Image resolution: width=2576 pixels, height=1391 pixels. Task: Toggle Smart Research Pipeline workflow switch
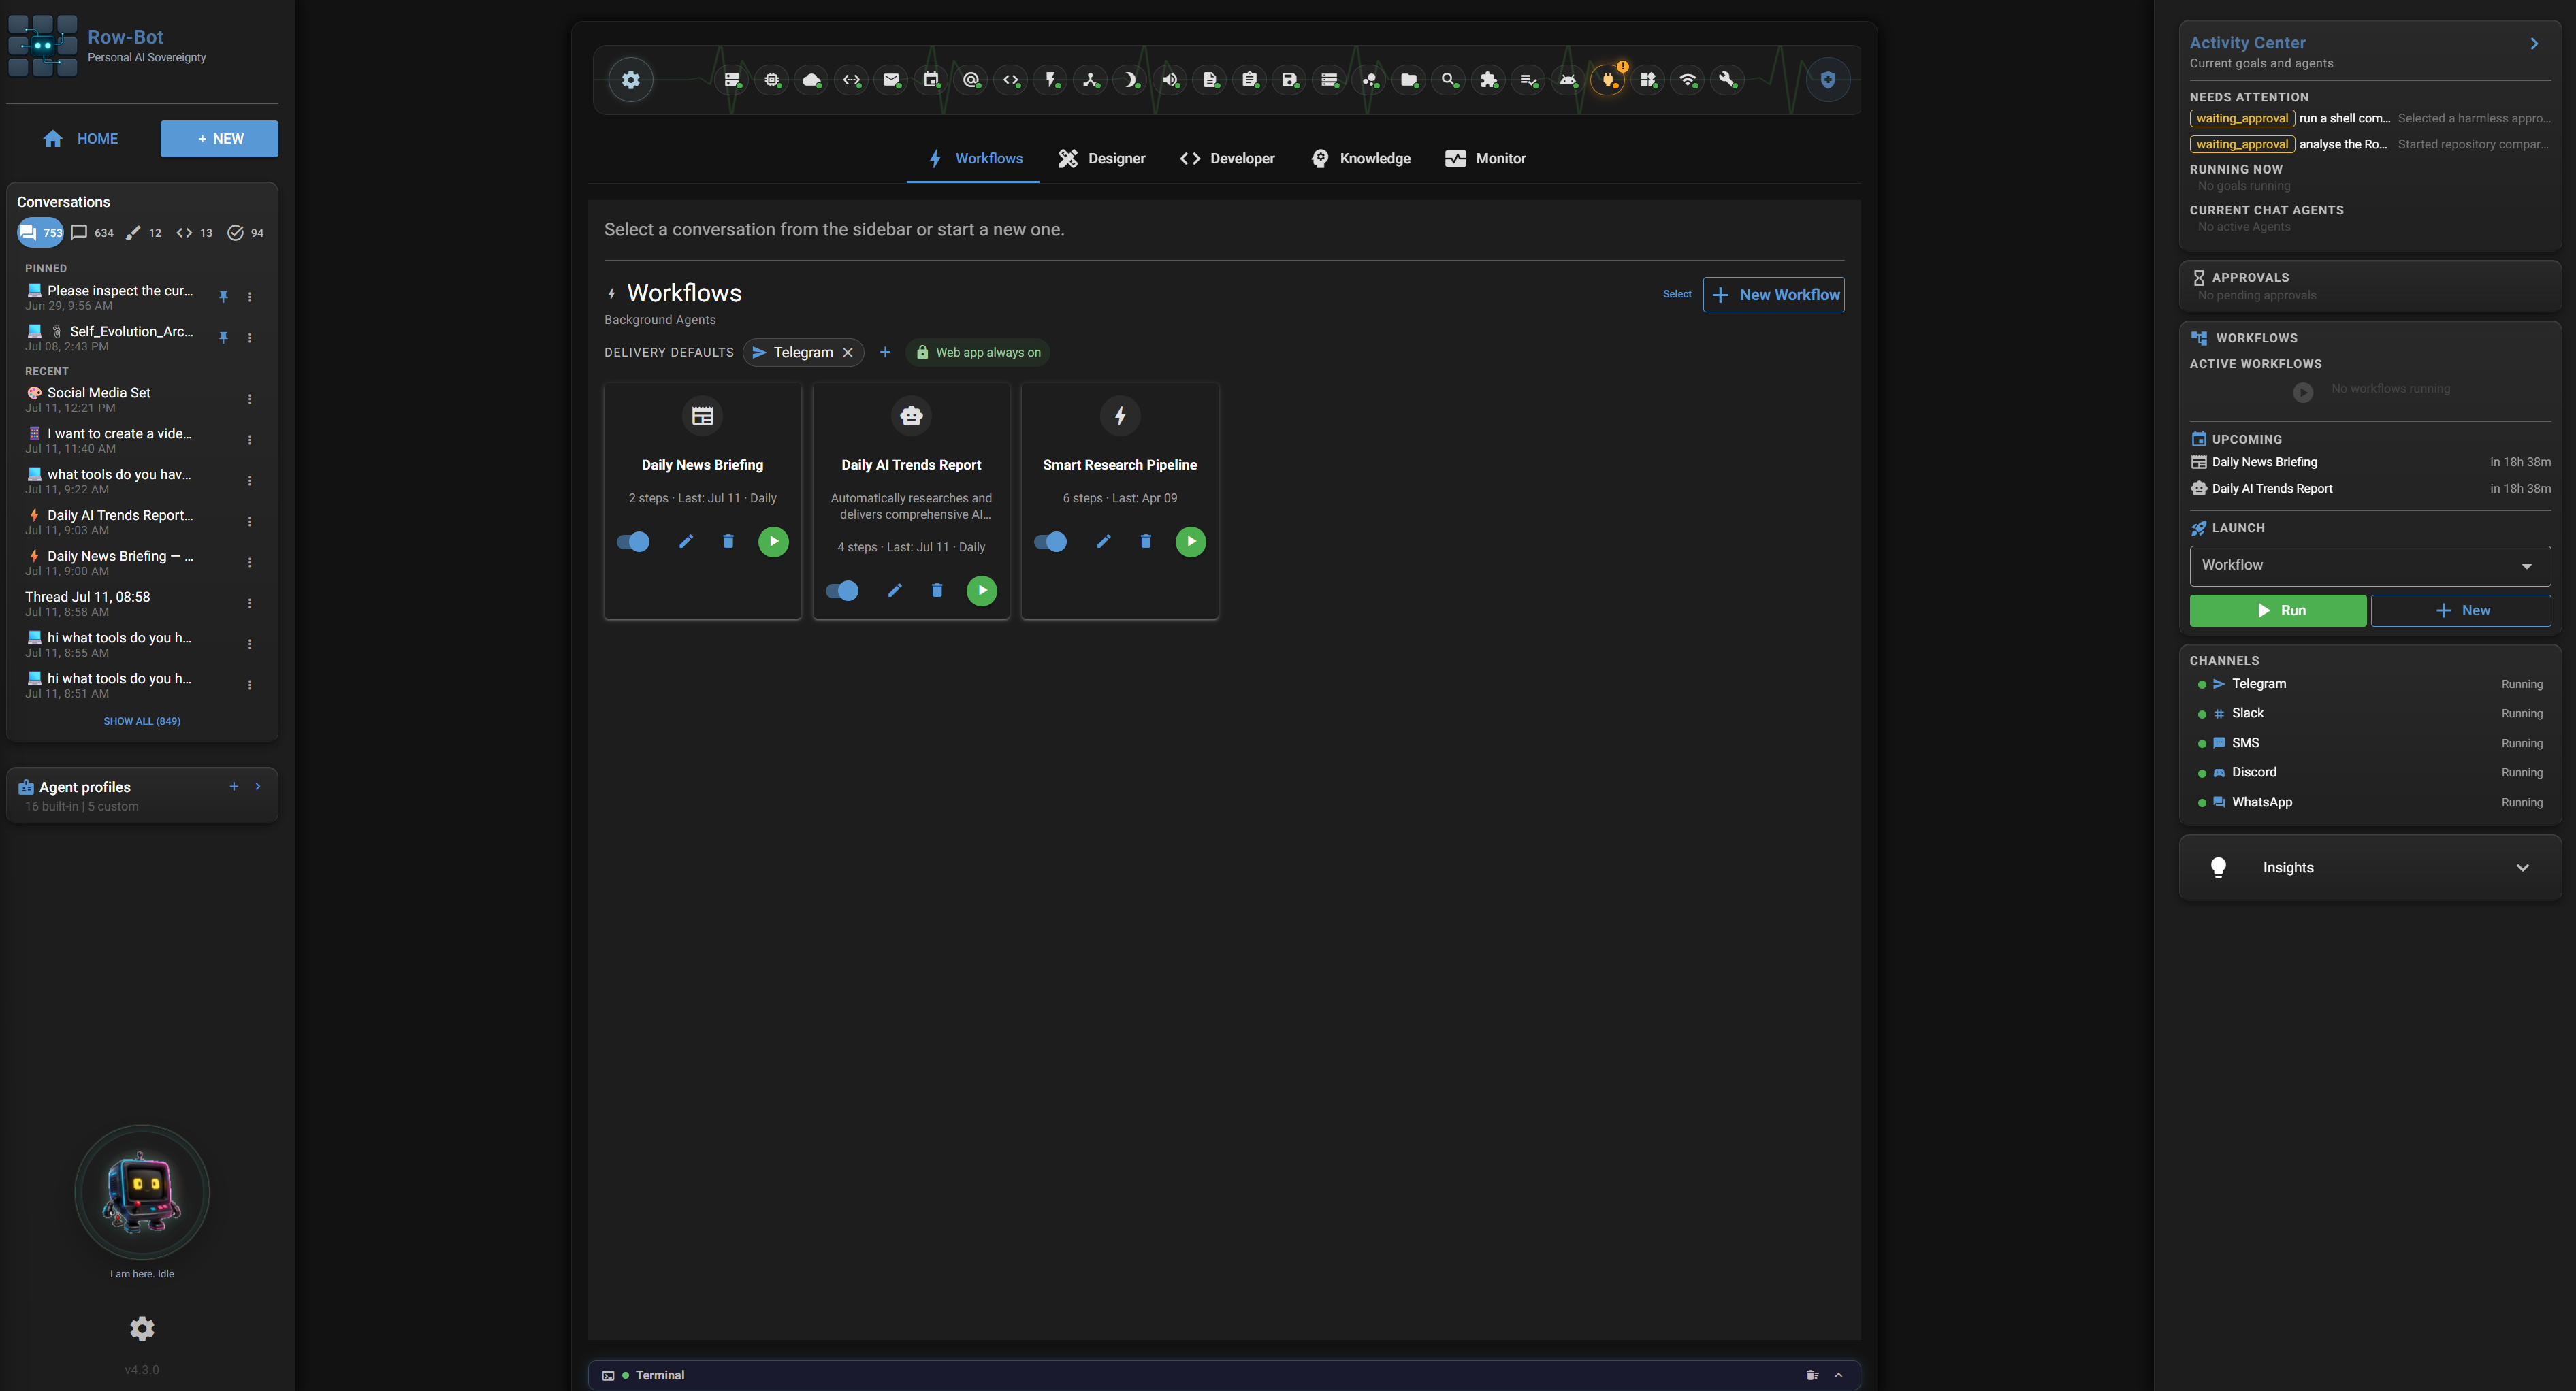[1050, 541]
